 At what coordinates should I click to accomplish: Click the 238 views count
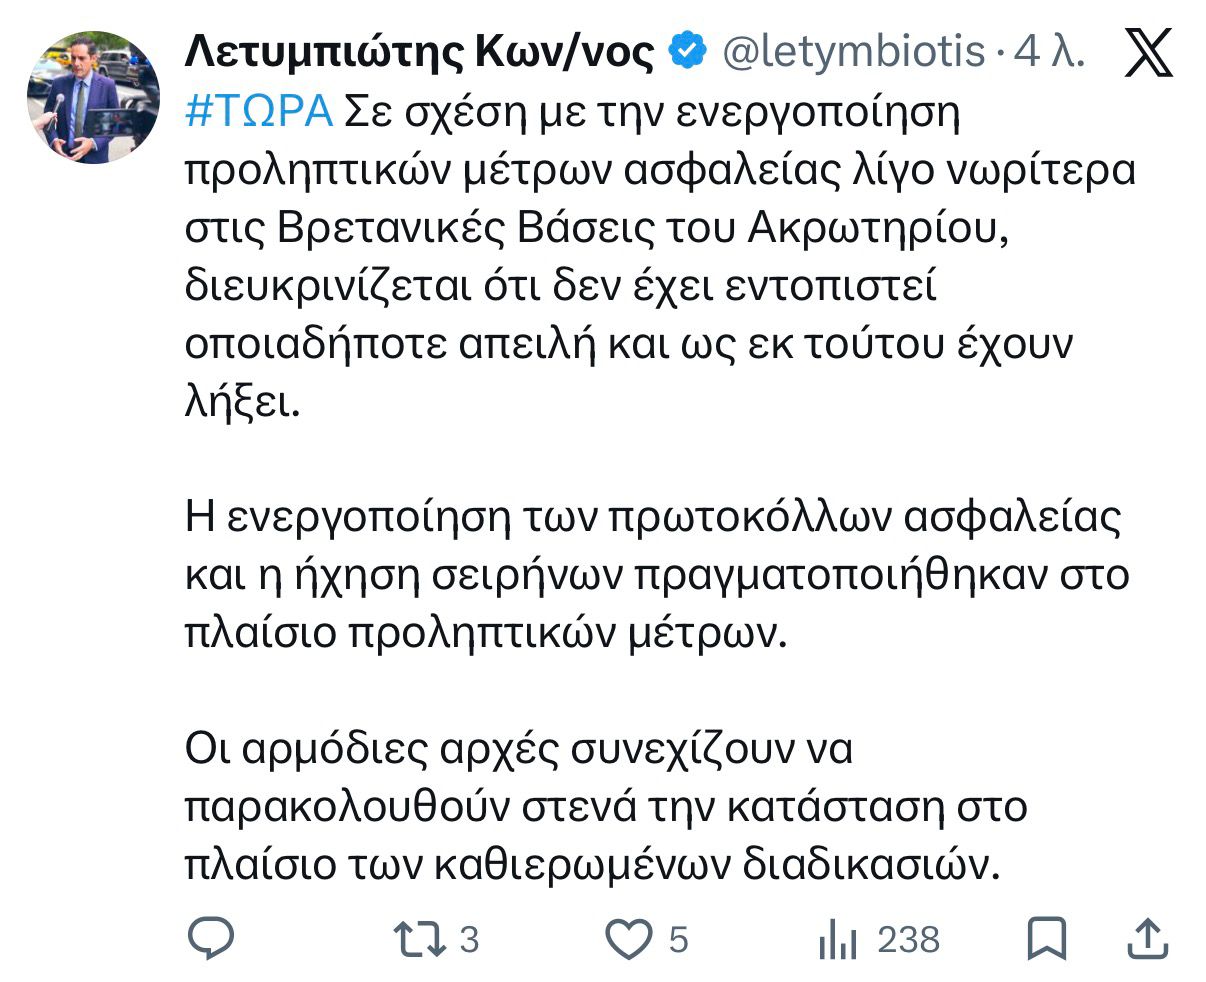(908, 940)
